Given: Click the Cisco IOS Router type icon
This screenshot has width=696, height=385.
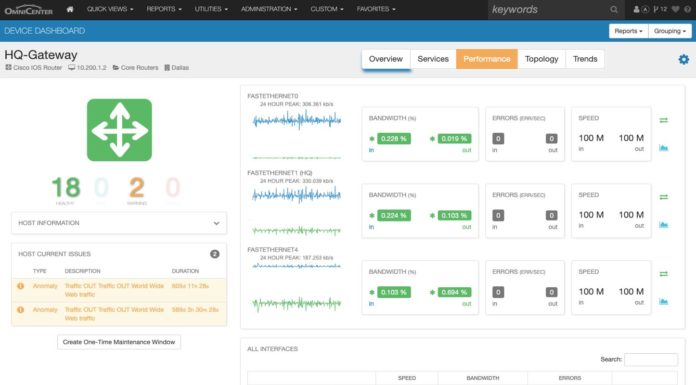Looking at the screenshot, I should (x=8, y=67).
